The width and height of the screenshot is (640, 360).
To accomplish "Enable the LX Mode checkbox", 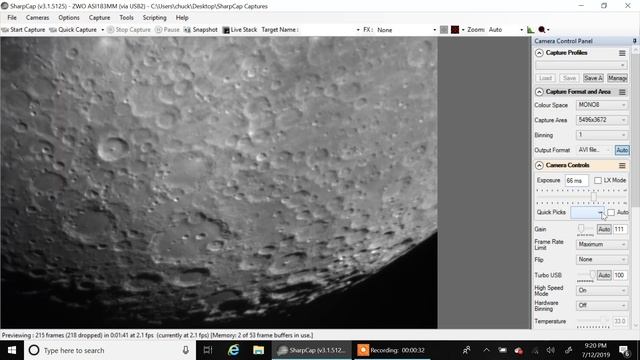I will coord(598,180).
